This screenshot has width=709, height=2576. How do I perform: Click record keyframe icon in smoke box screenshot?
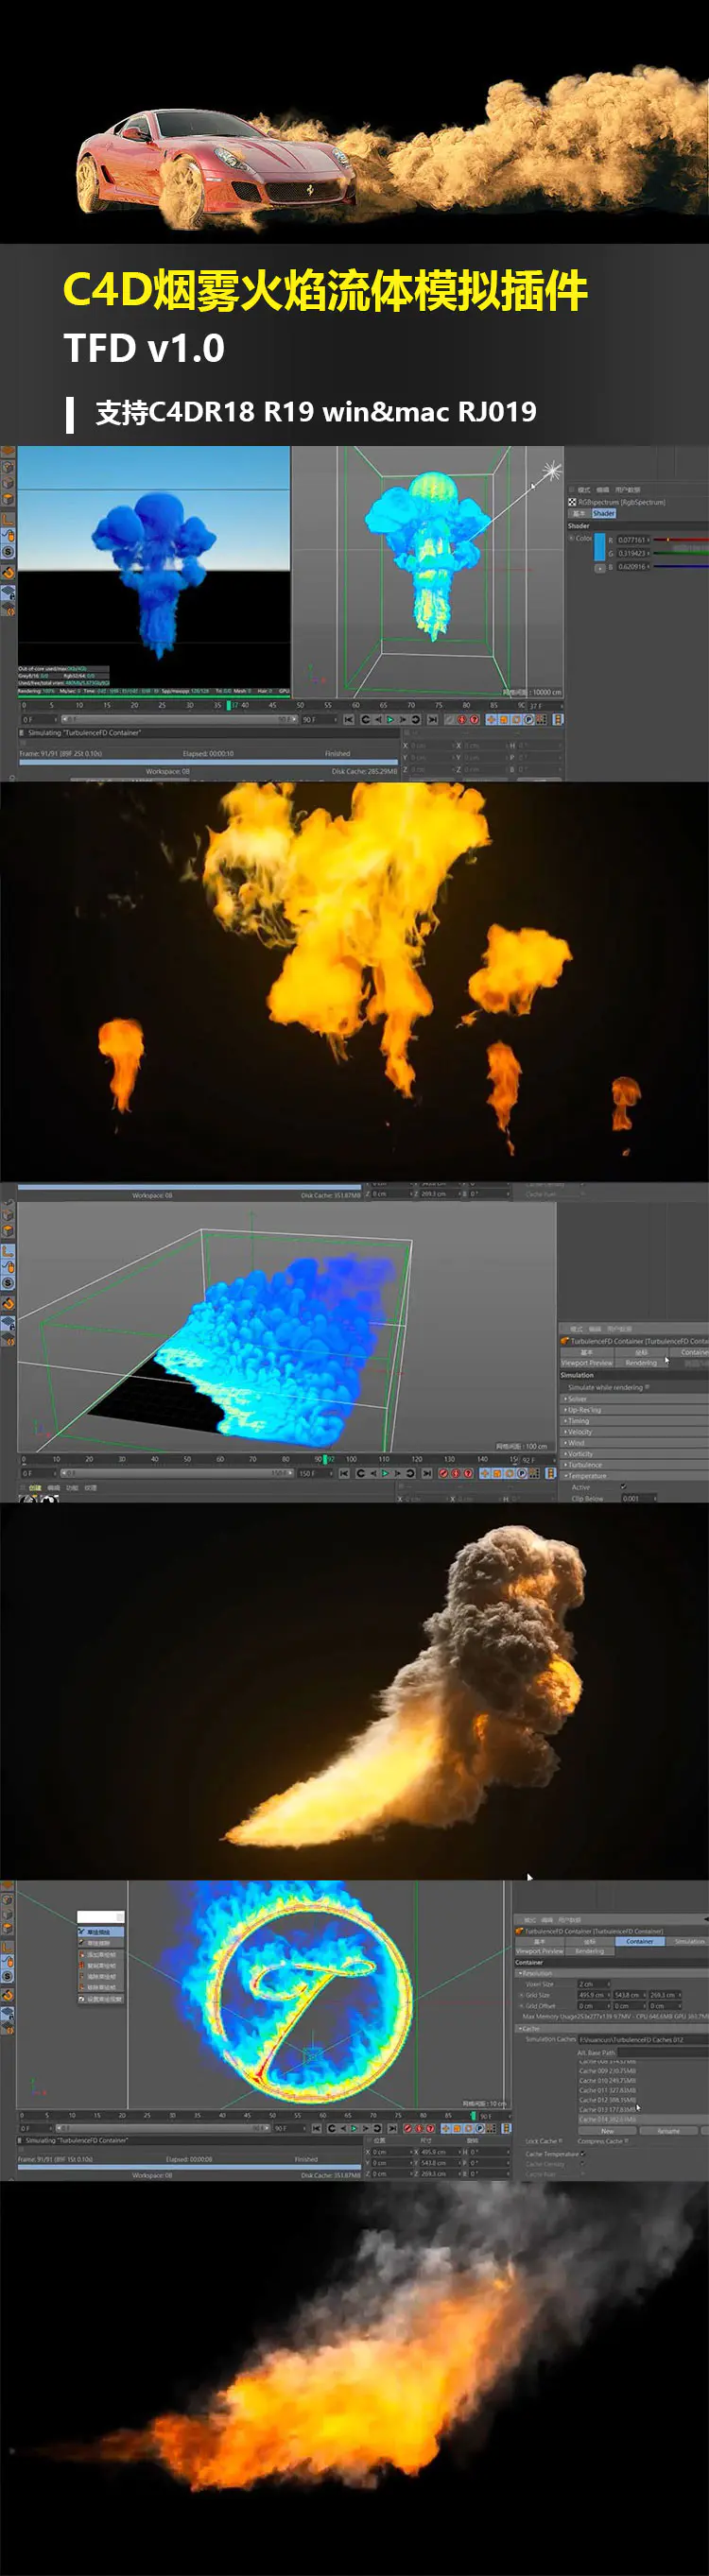coord(443,1474)
